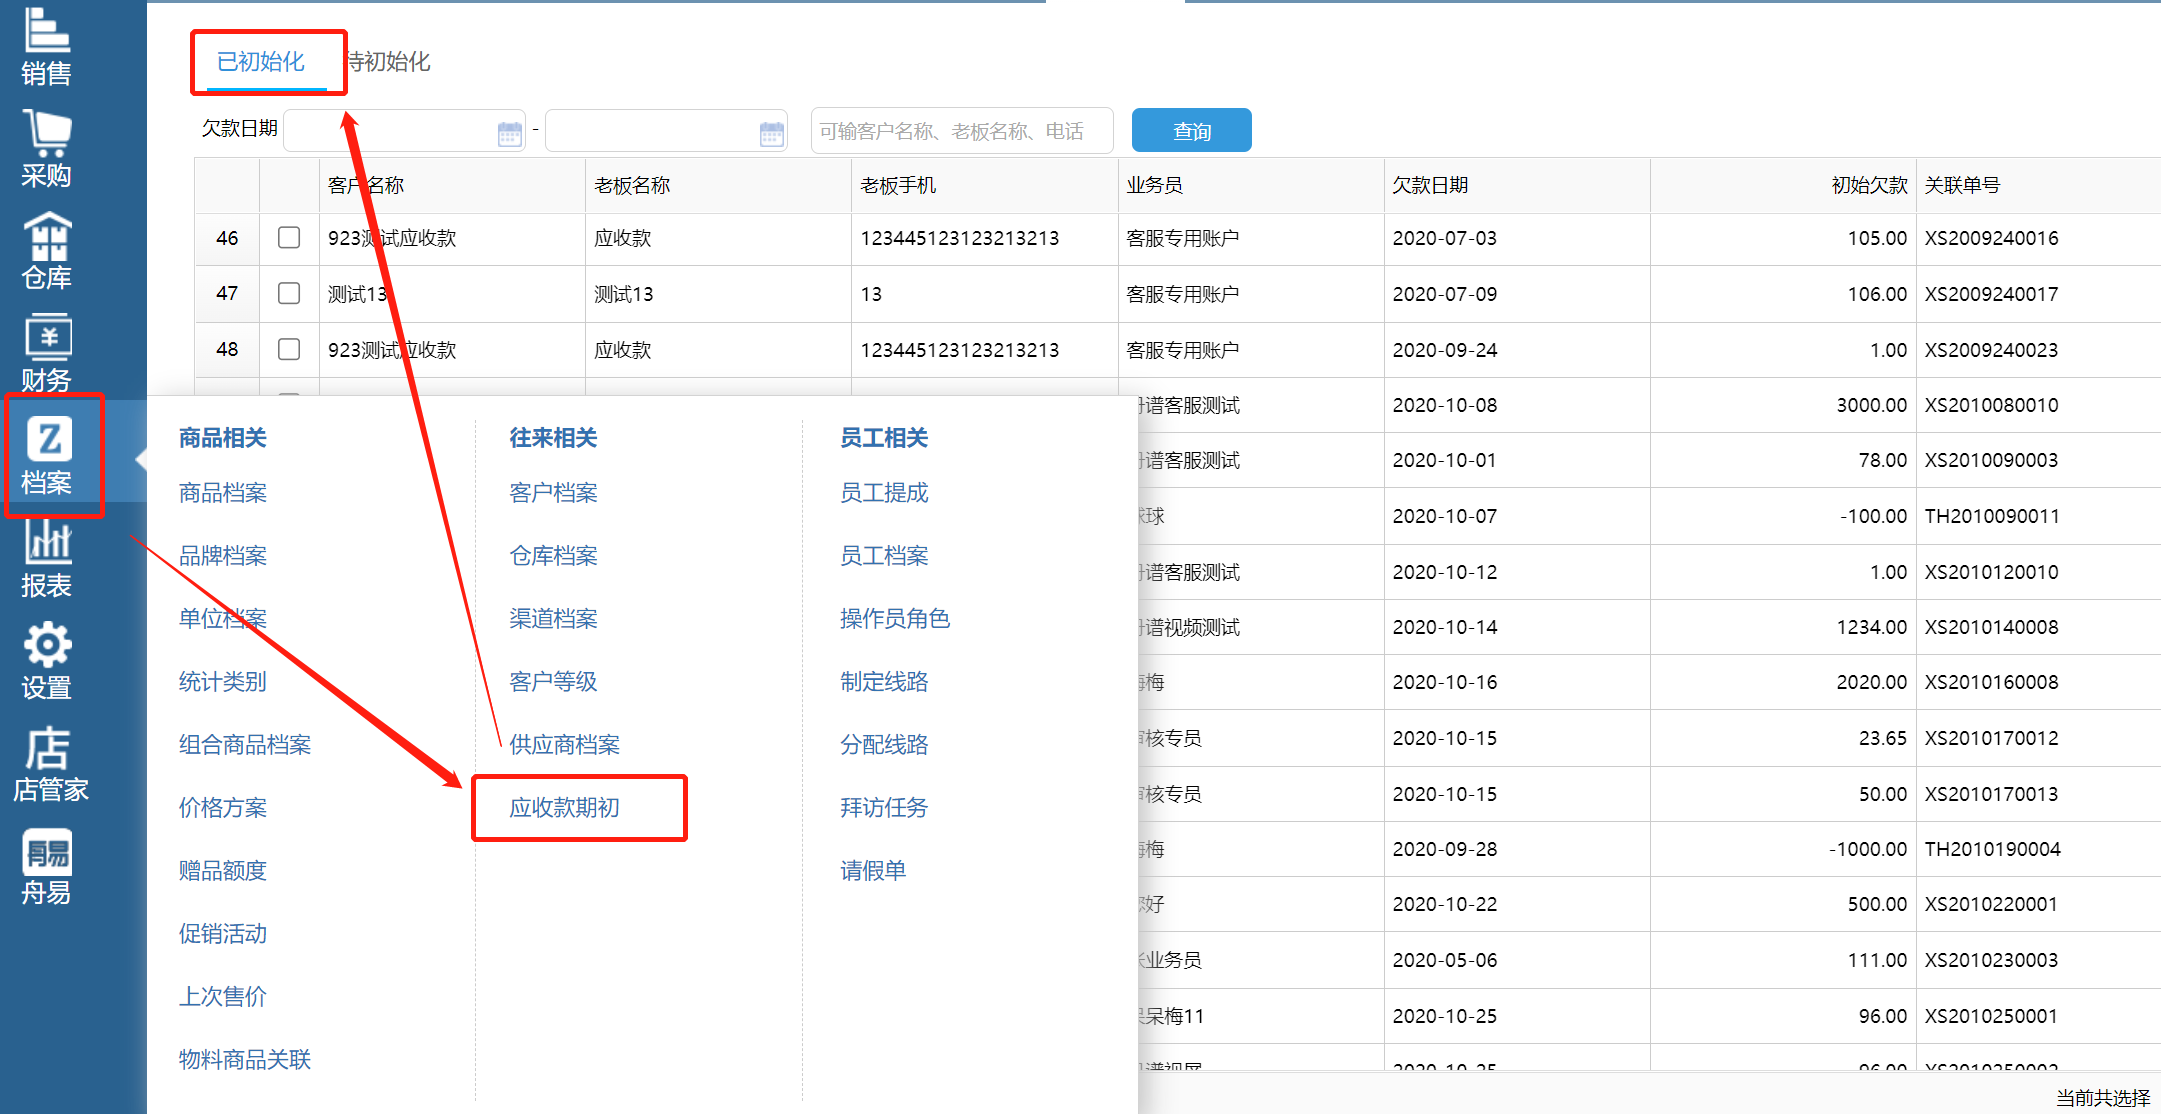Screen dimensions: 2161x1114
Task: Open 制定线路 from the menu
Action: [884, 682]
